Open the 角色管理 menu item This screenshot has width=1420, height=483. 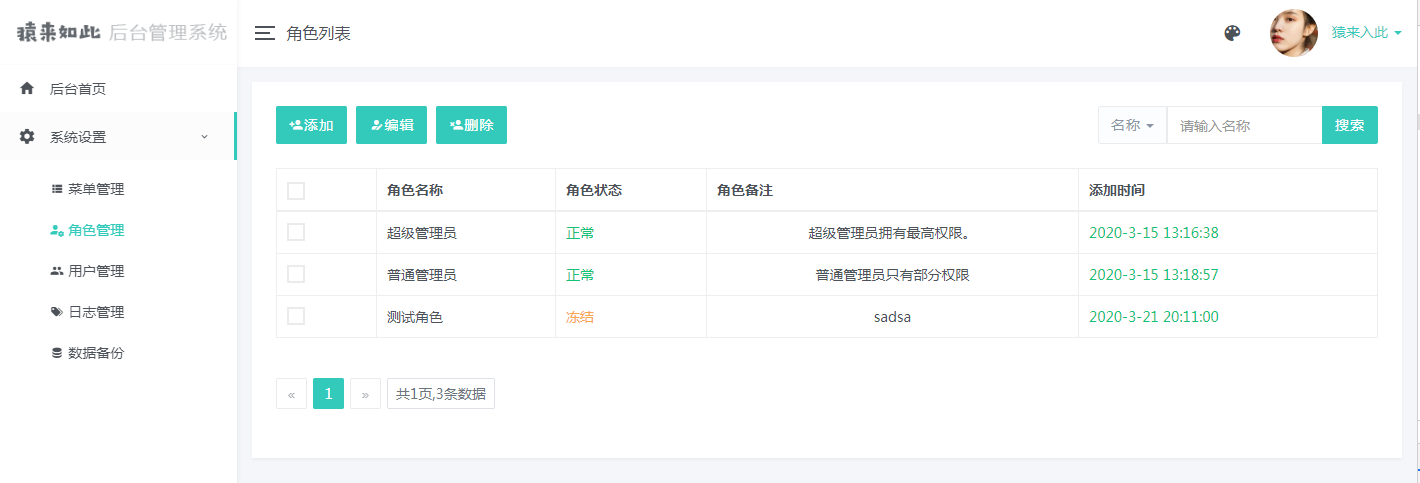coord(96,230)
